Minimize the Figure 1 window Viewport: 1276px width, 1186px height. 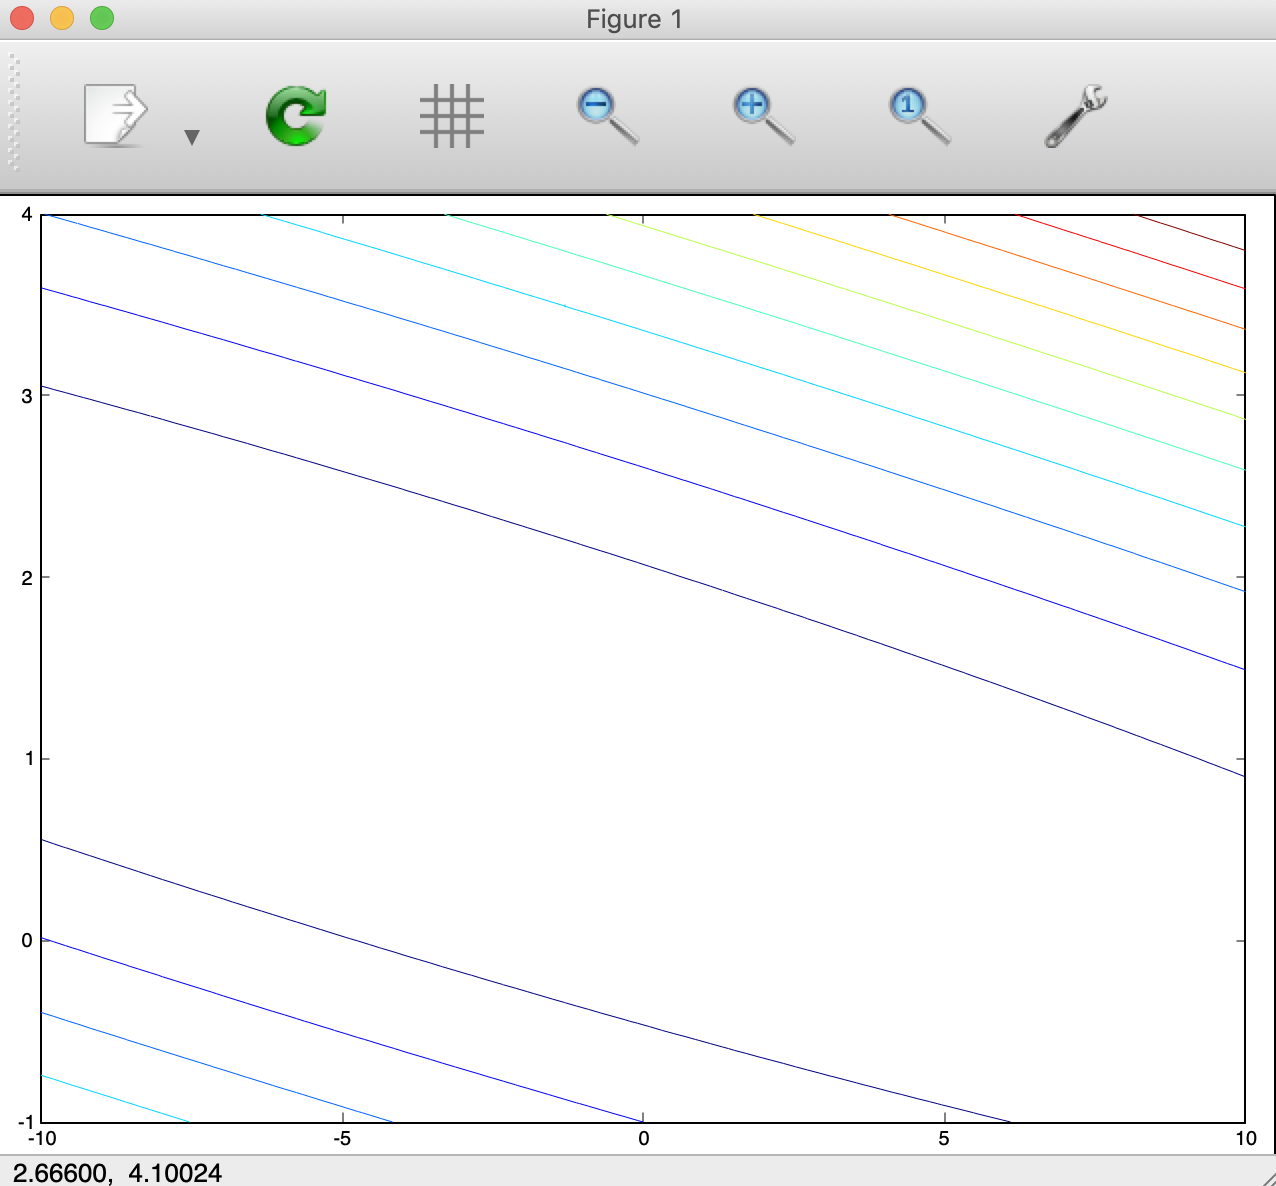(x=62, y=18)
